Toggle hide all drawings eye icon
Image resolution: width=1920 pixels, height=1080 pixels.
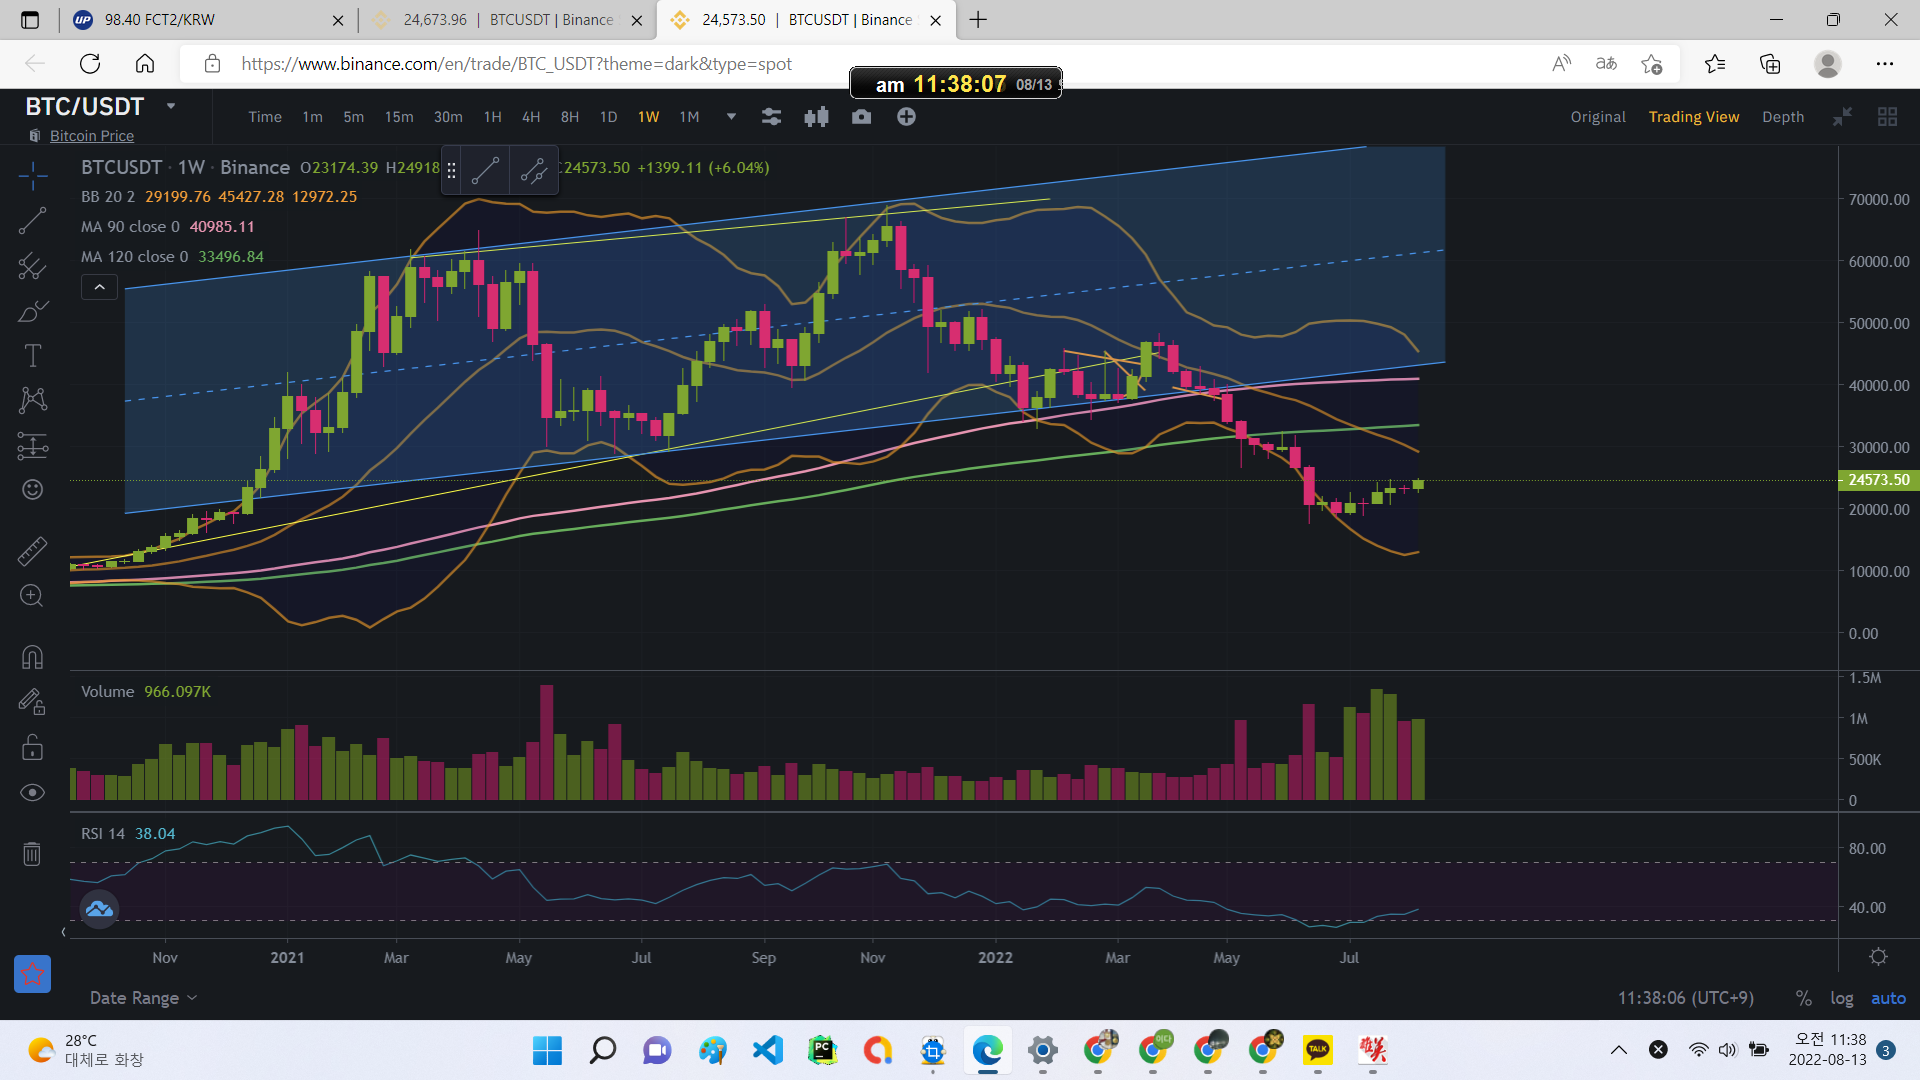tap(32, 792)
